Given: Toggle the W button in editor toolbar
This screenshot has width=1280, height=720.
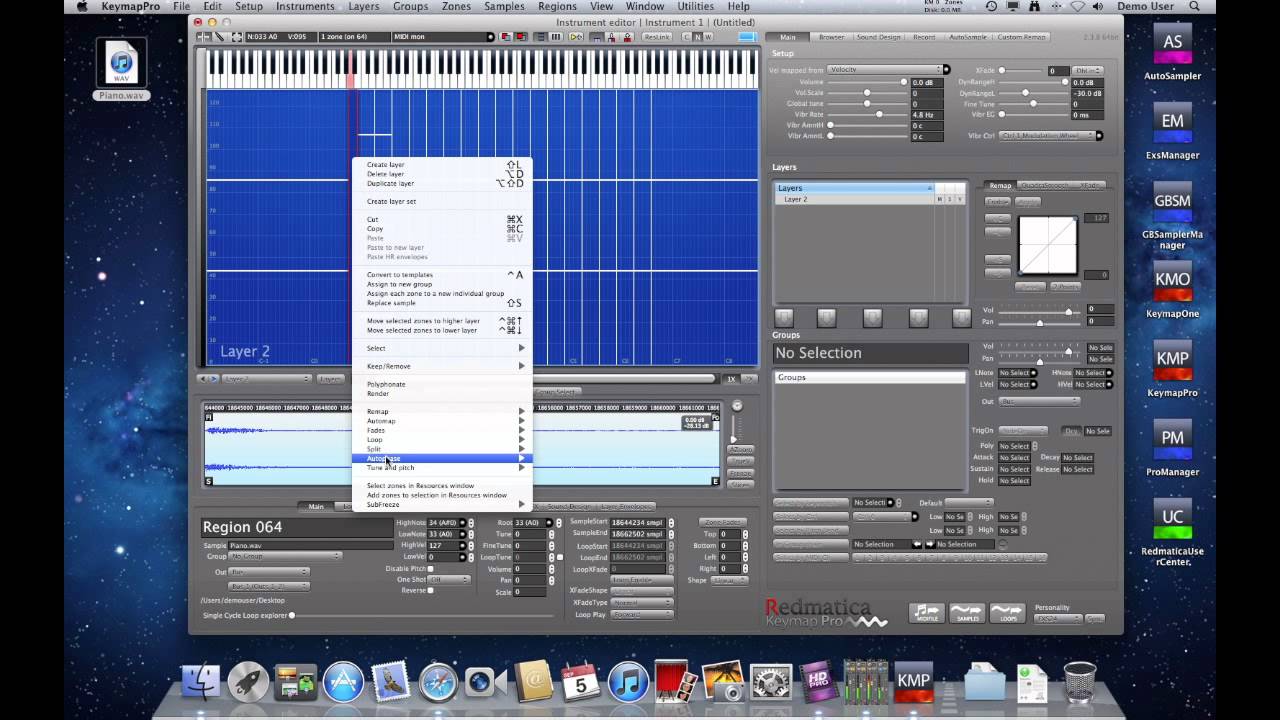Looking at the screenshot, I should tap(708, 37).
